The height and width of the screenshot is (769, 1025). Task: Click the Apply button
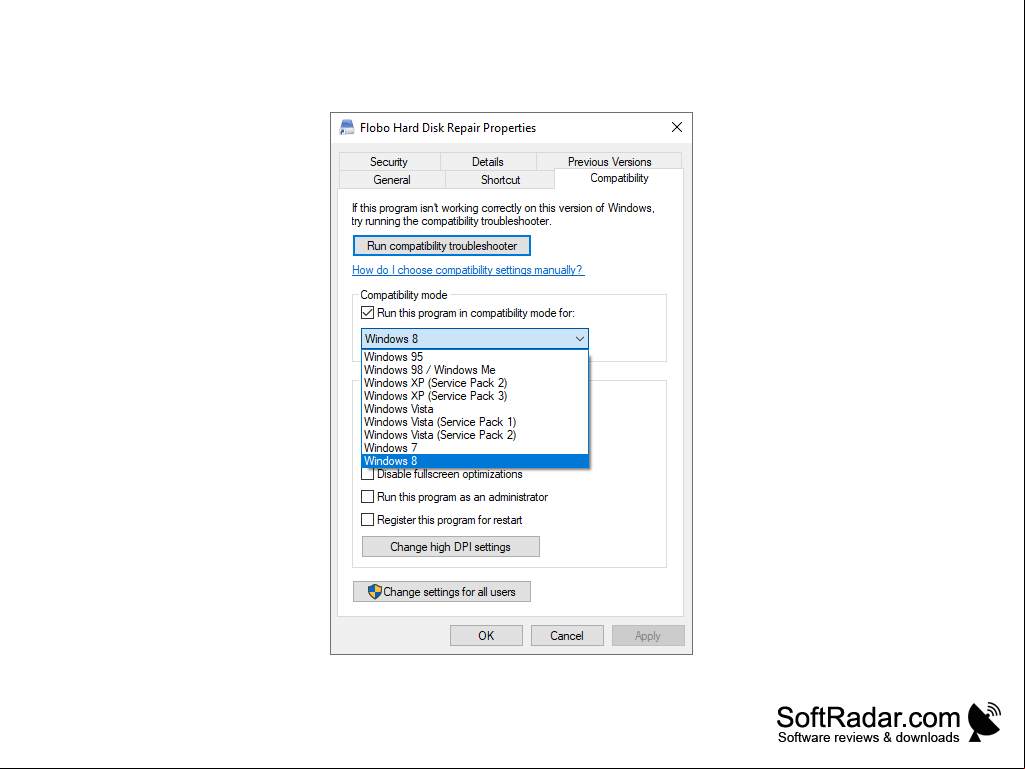point(648,636)
